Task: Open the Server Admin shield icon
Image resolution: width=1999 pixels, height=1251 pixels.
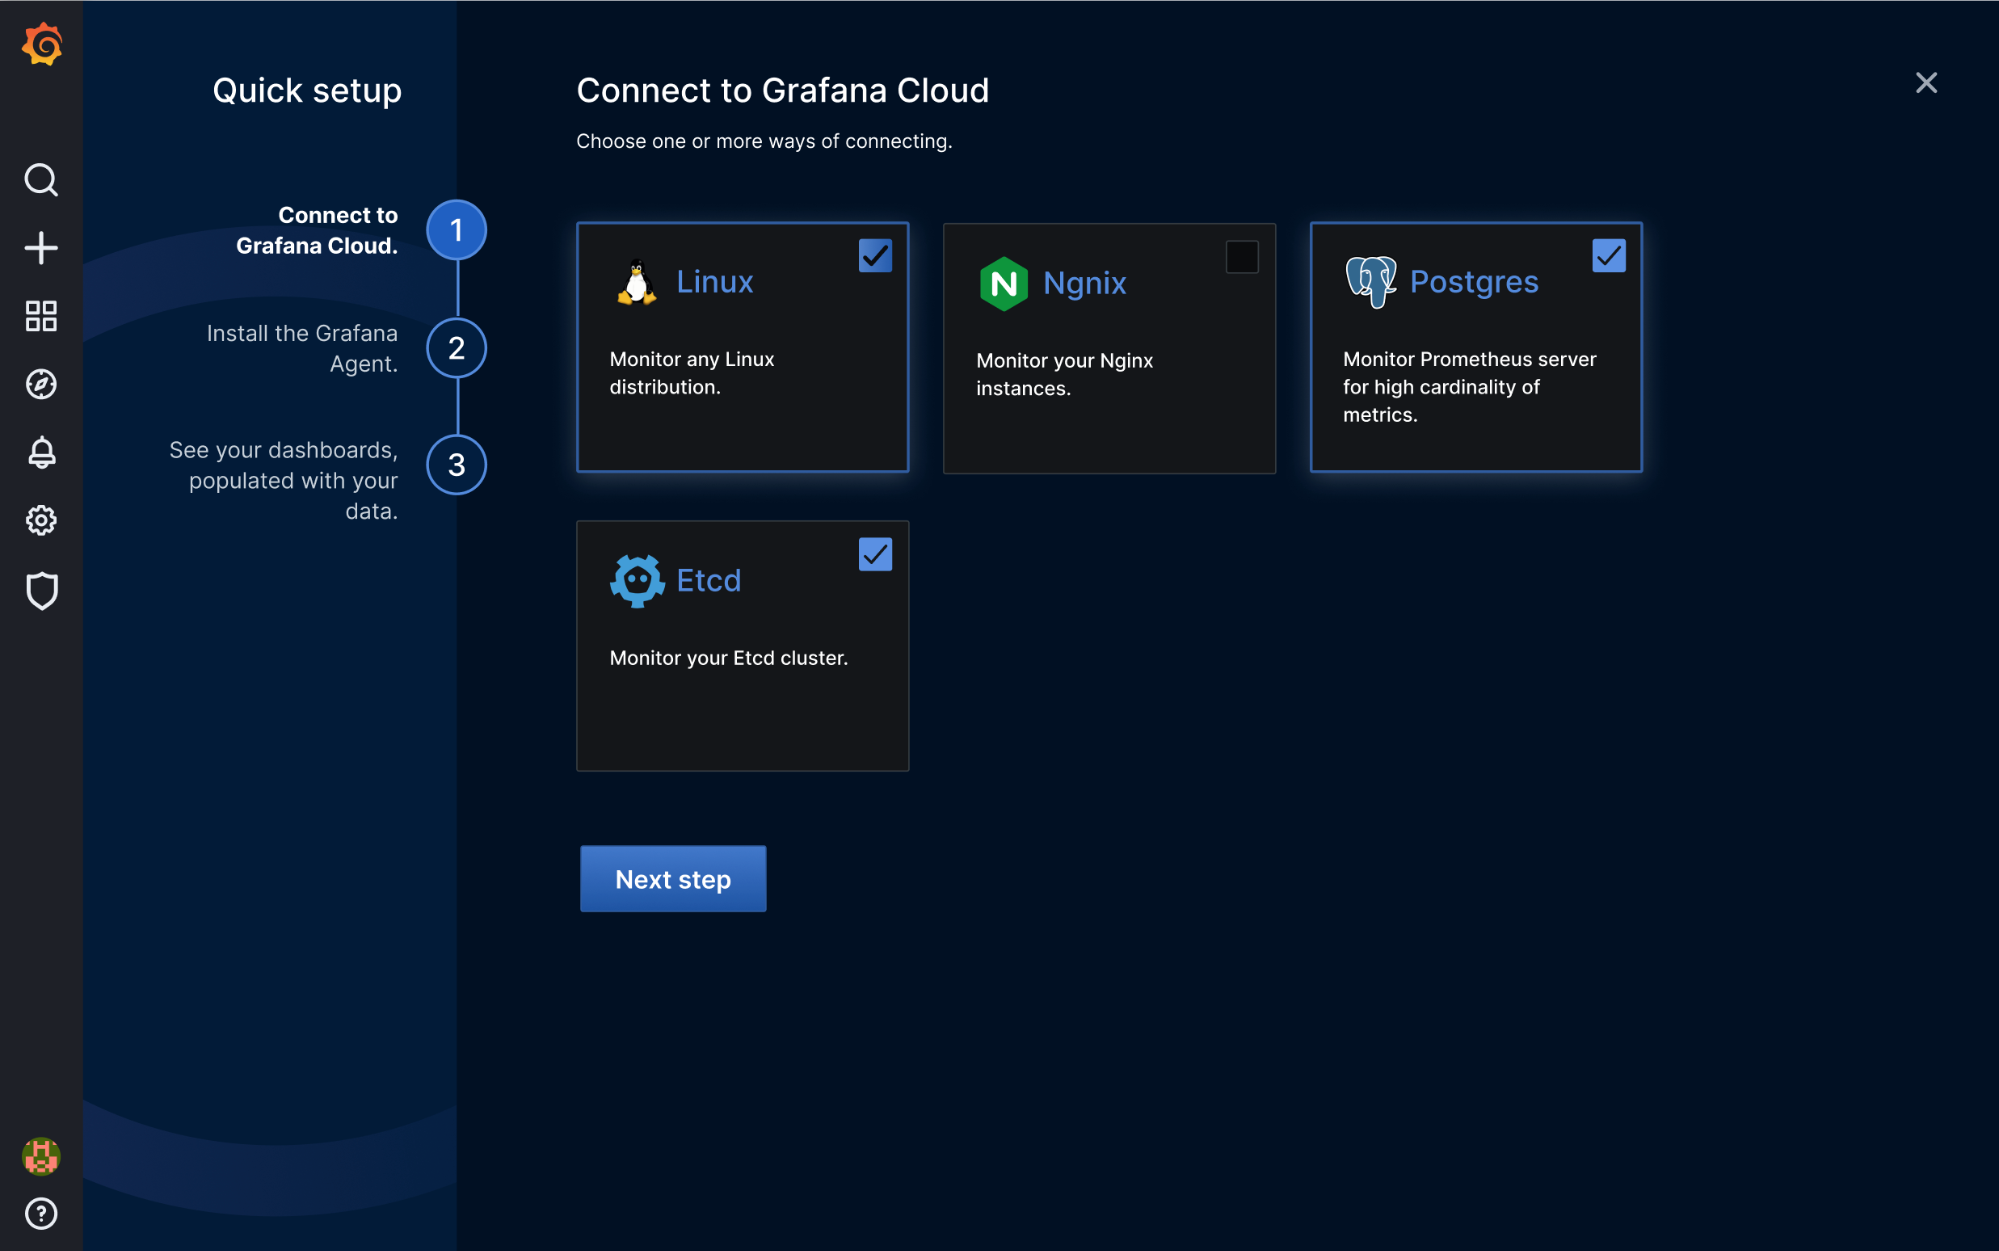Action: [x=41, y=590]
